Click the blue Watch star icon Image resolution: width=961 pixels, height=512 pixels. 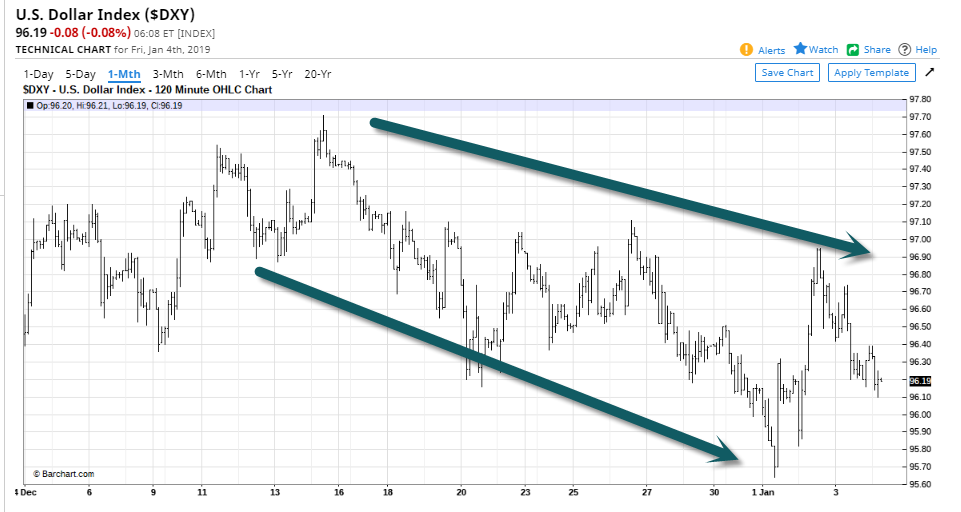[800, 49]
